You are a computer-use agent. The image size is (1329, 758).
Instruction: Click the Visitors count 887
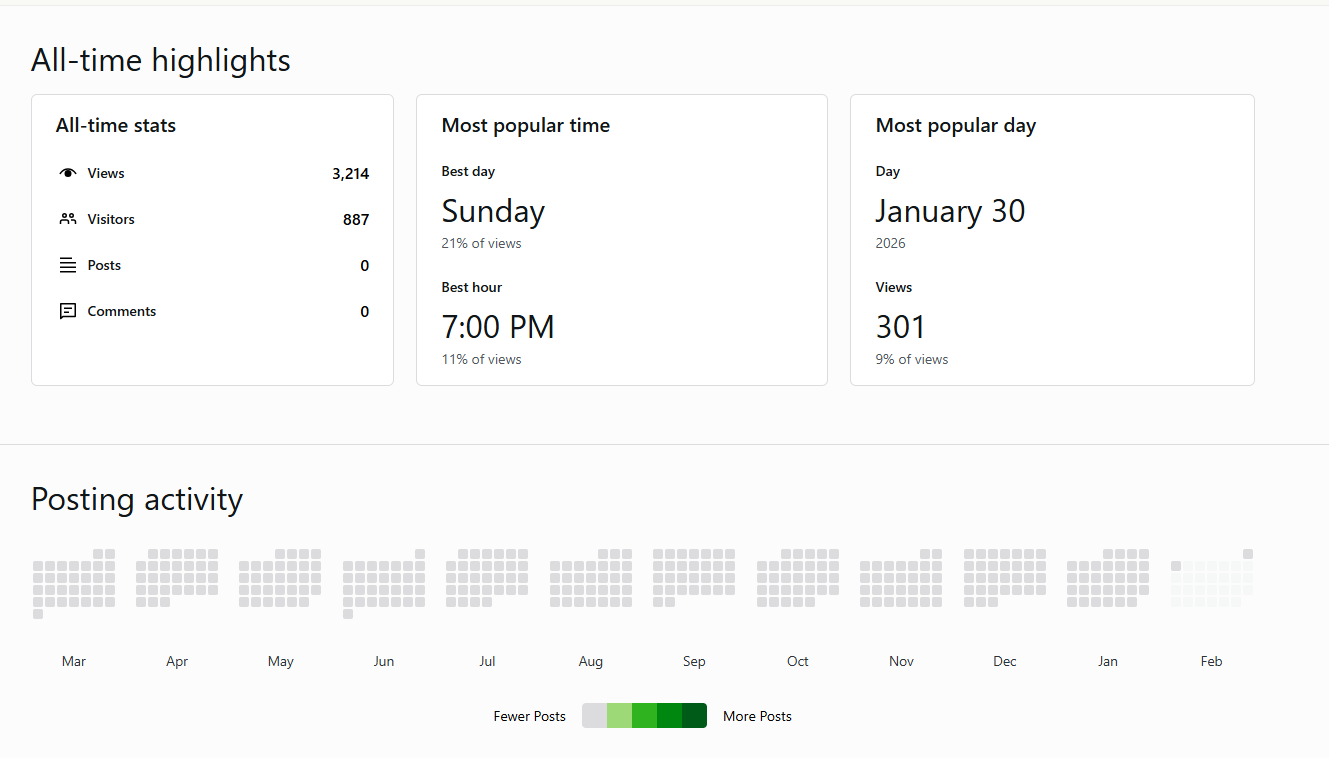click(x=356, y=220)
